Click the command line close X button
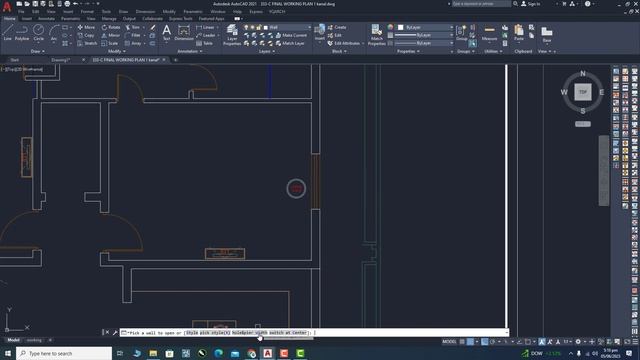 [107, 332]
